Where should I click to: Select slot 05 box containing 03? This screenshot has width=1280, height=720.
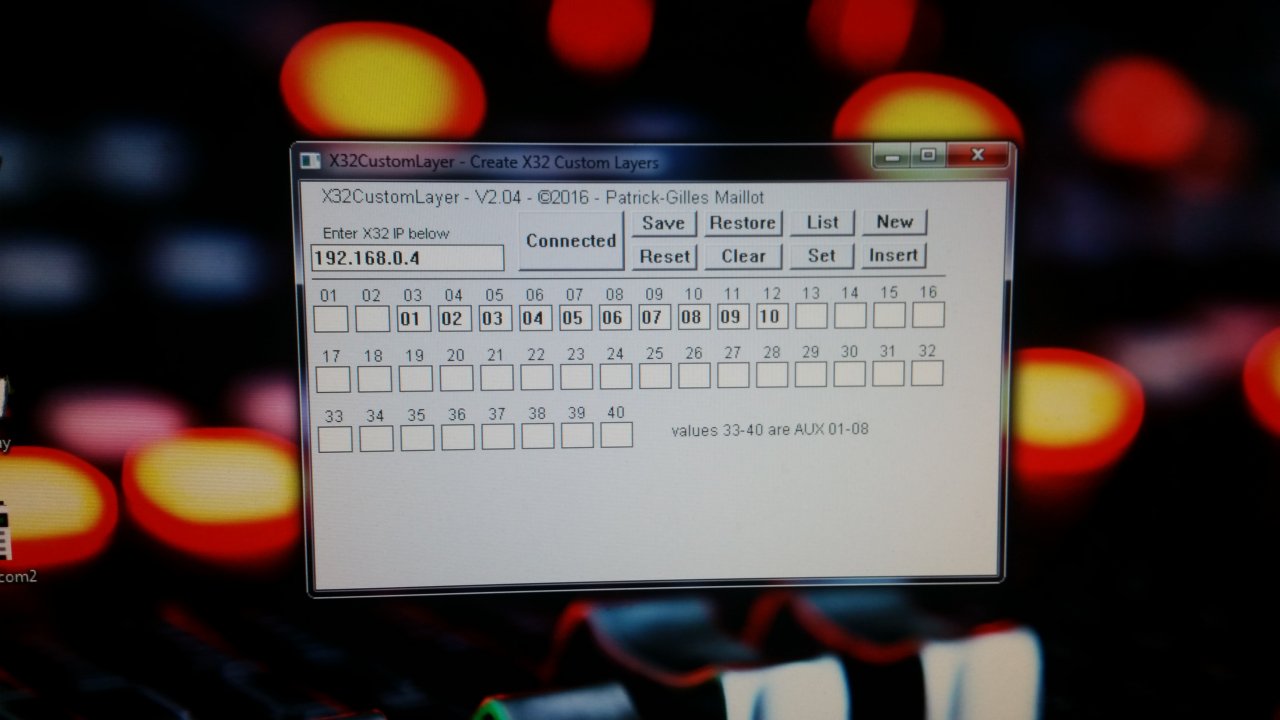[494, 319]
